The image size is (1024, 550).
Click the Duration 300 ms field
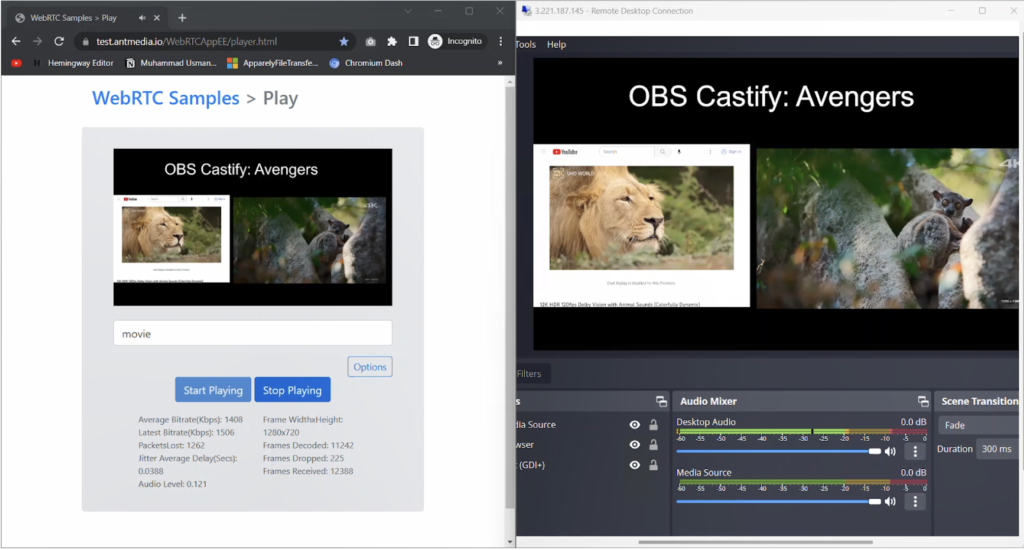997,449
